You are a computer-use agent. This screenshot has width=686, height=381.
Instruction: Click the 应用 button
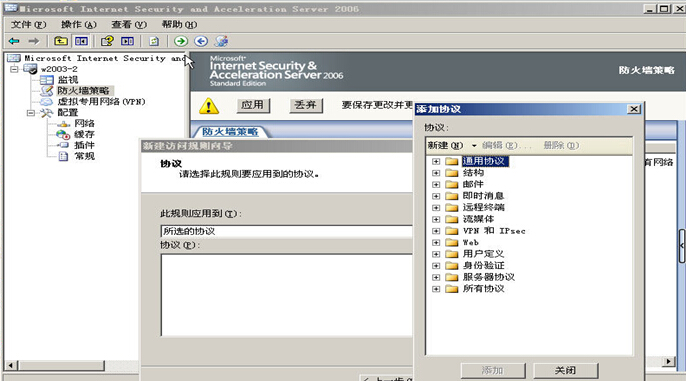(253, 105)
